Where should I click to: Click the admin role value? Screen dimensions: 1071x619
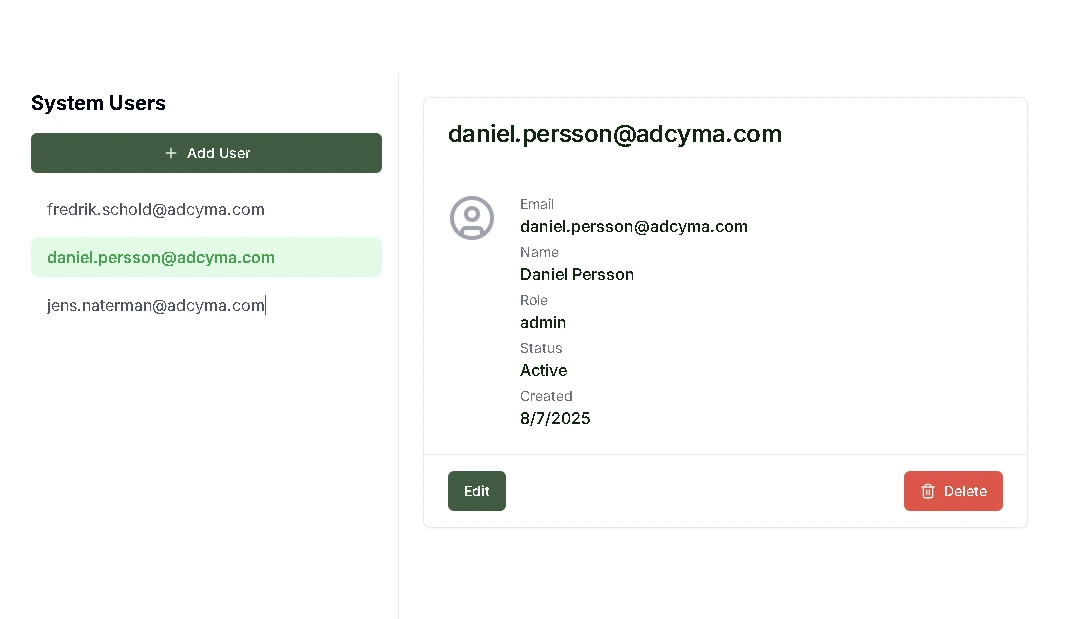tap(543, 322)
